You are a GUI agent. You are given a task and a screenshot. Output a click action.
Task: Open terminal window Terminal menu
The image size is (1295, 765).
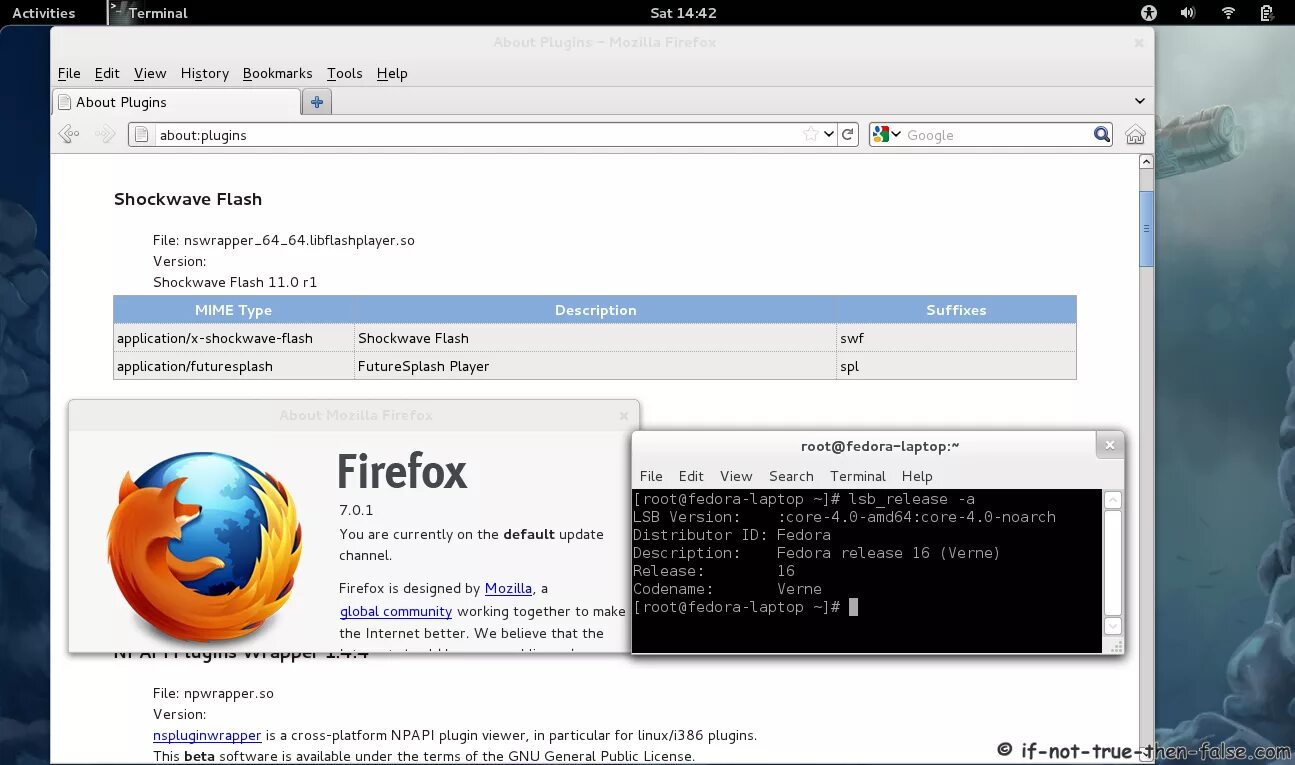858,476
